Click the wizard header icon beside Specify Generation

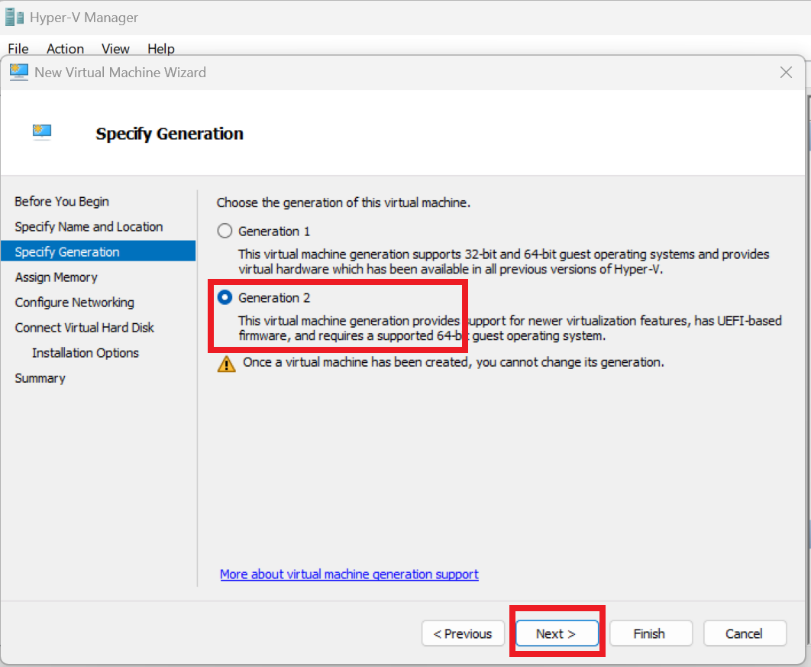point(42,131)
